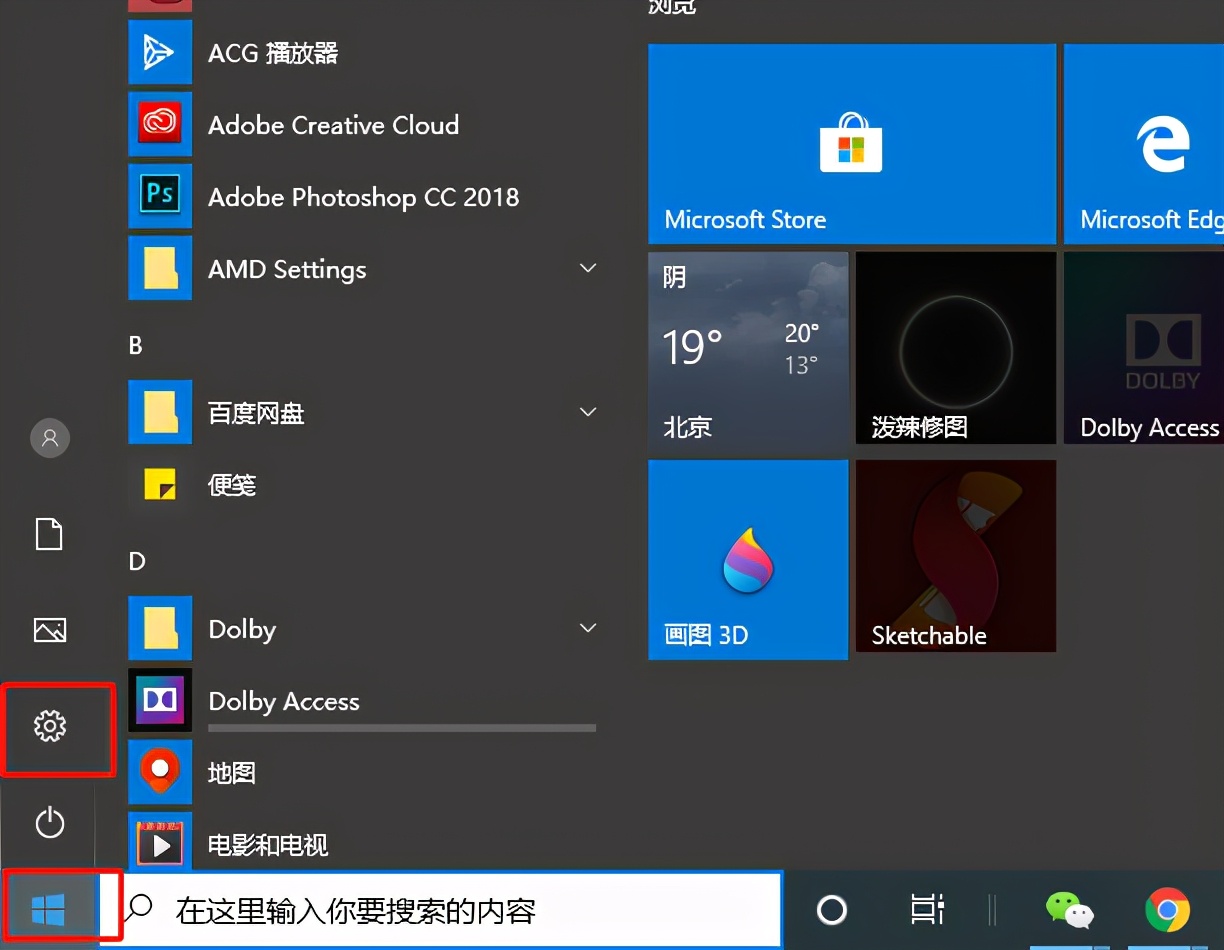The image size is (1224, 950).
Task: Open Dolby Access from the app list
Action: (x=283, y=701)
